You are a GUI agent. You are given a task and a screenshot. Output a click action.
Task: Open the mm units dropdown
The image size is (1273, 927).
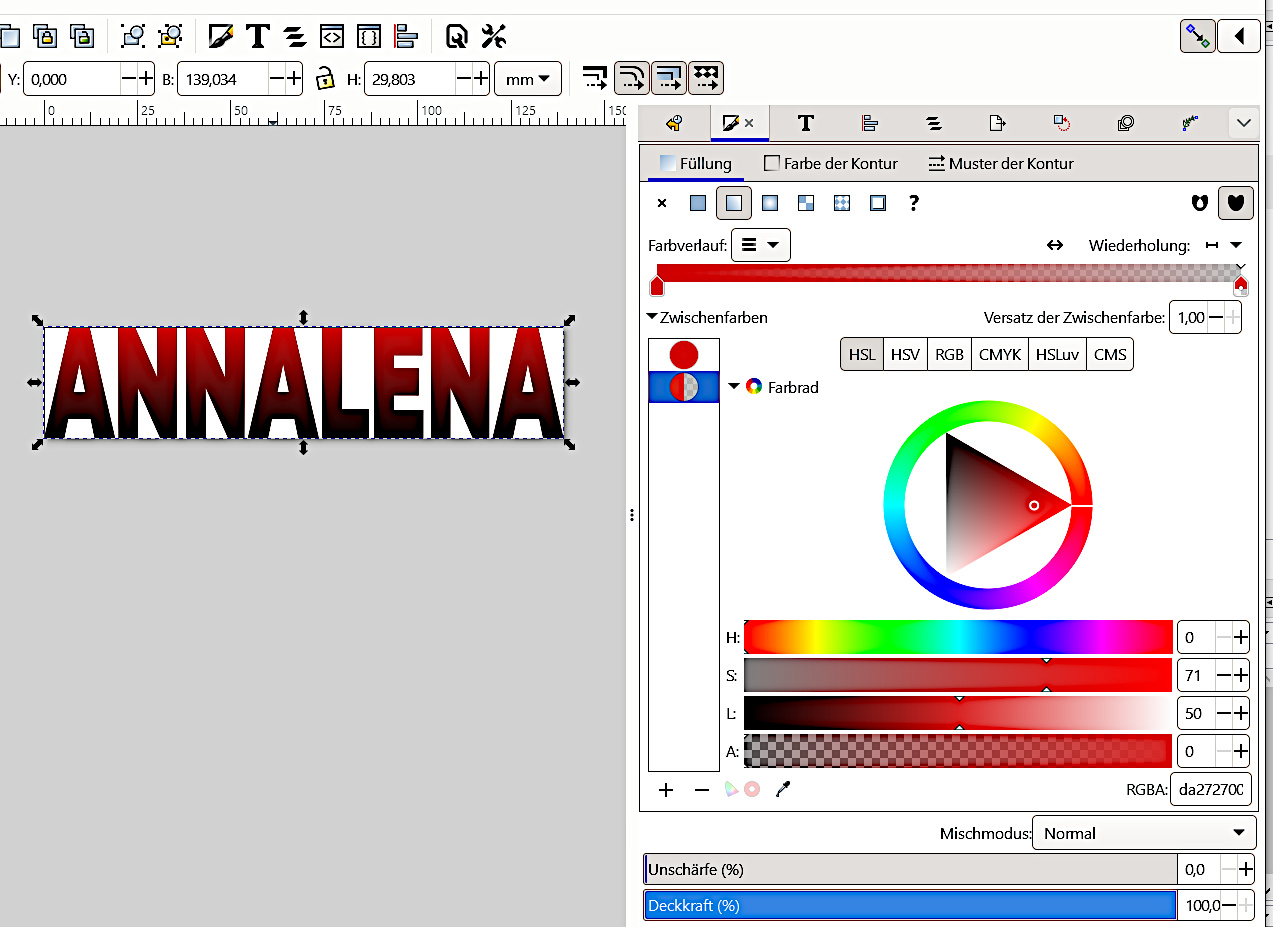coord(527,79)
